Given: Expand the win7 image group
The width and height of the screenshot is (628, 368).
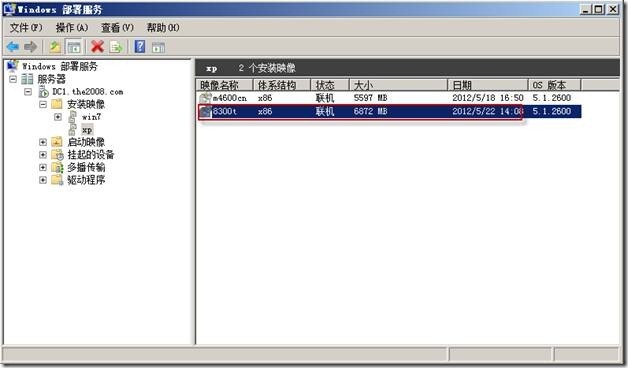Looking at the screenshot, I should coord(58,117).
